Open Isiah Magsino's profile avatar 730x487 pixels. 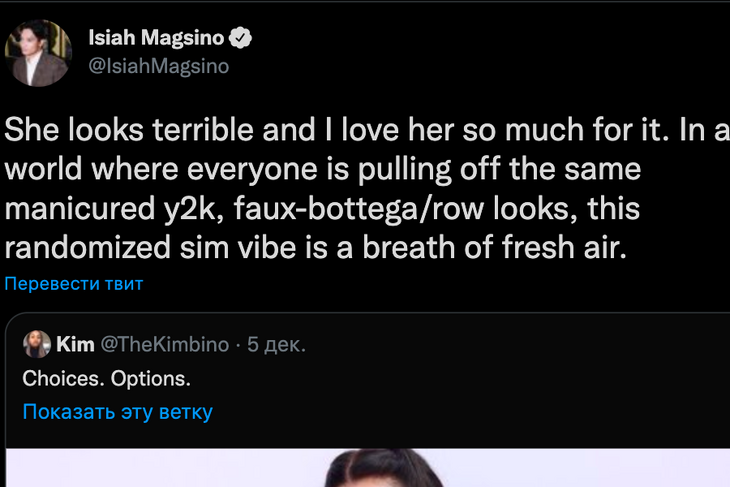(39, 52)
